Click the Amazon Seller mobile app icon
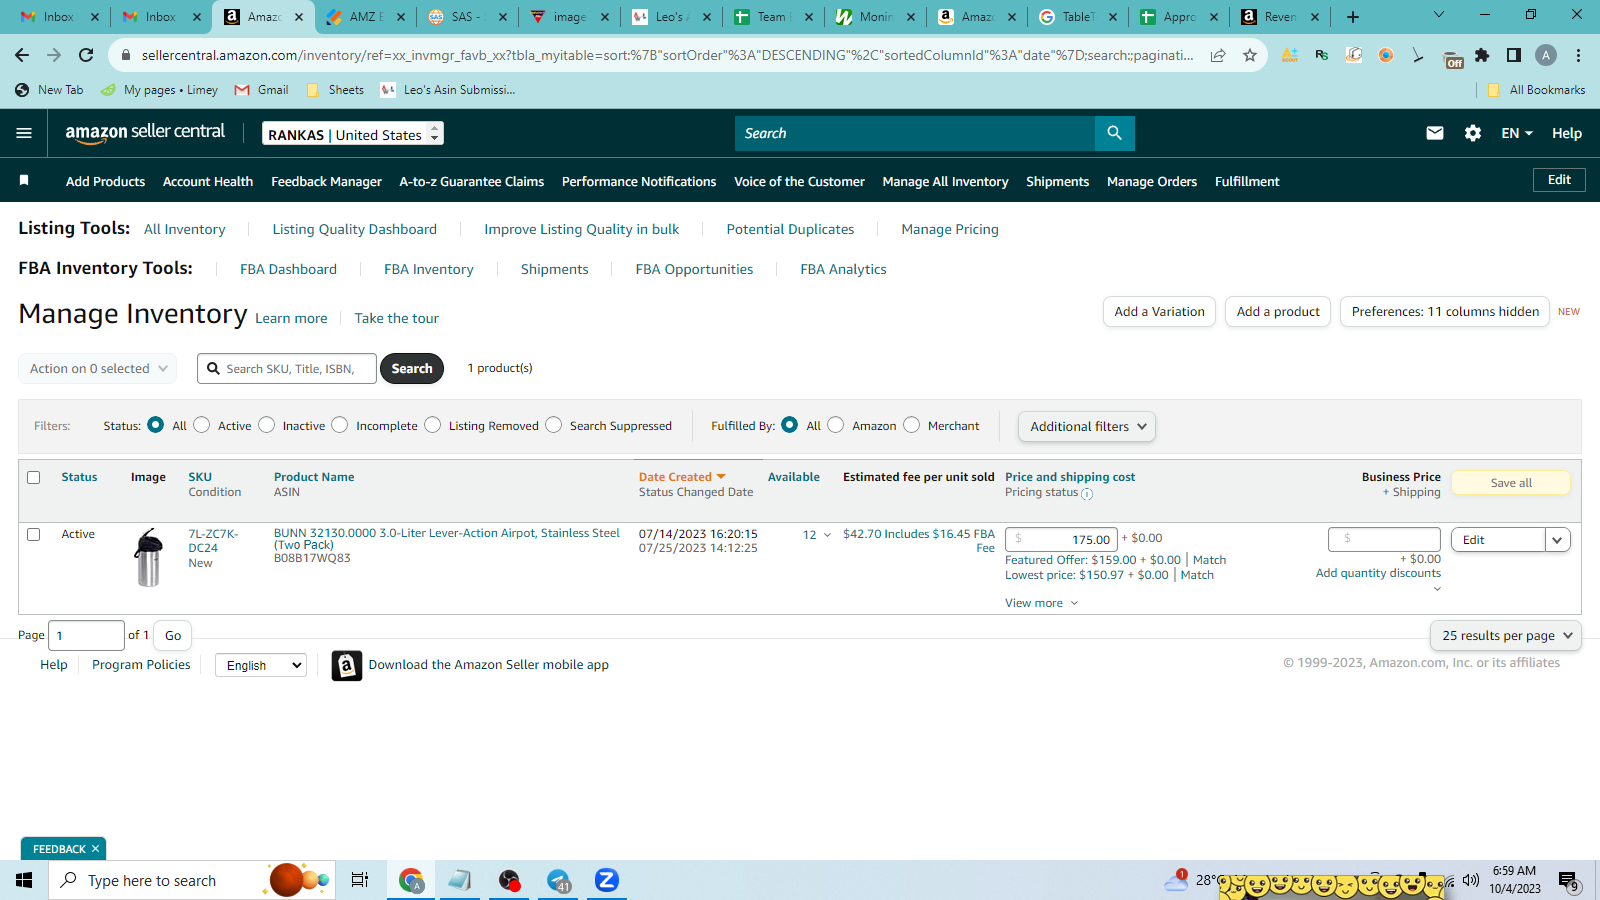The width and height of the screenshot is (1600, 900). pos(346,665)
